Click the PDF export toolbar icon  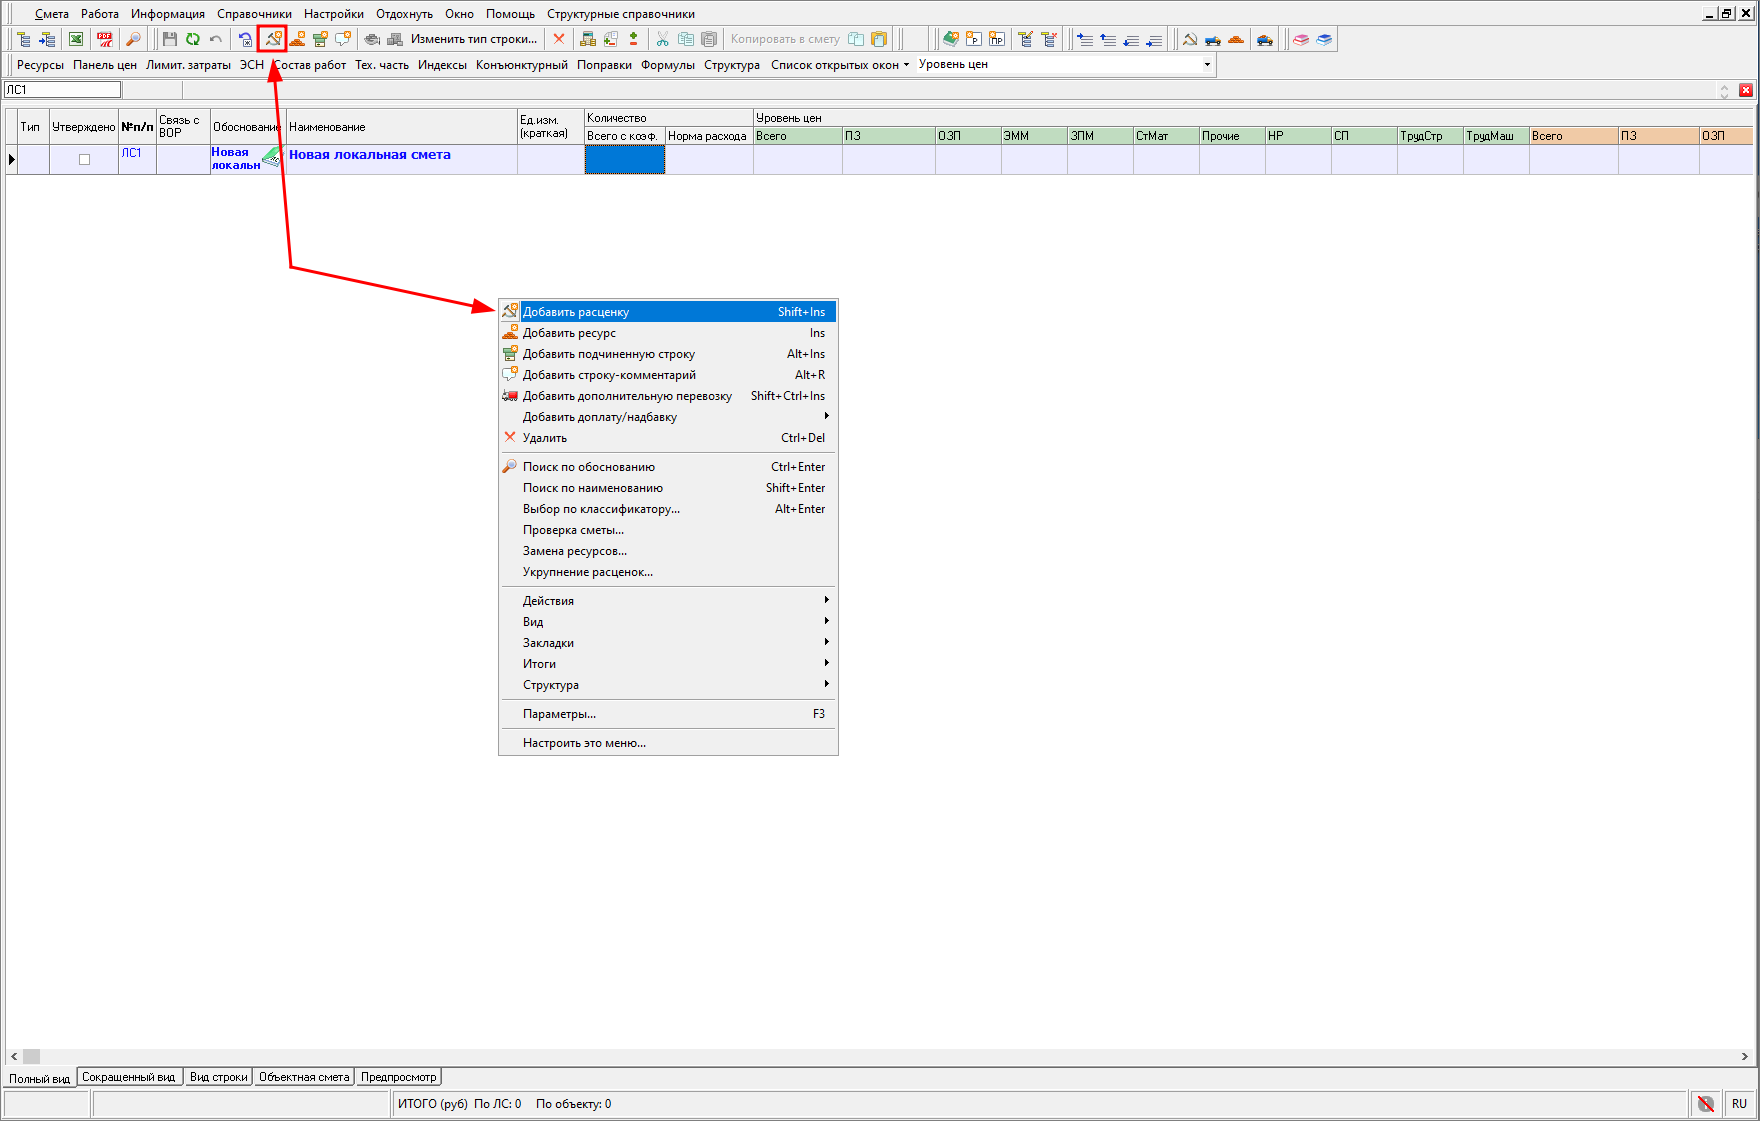tap(104, 39)
